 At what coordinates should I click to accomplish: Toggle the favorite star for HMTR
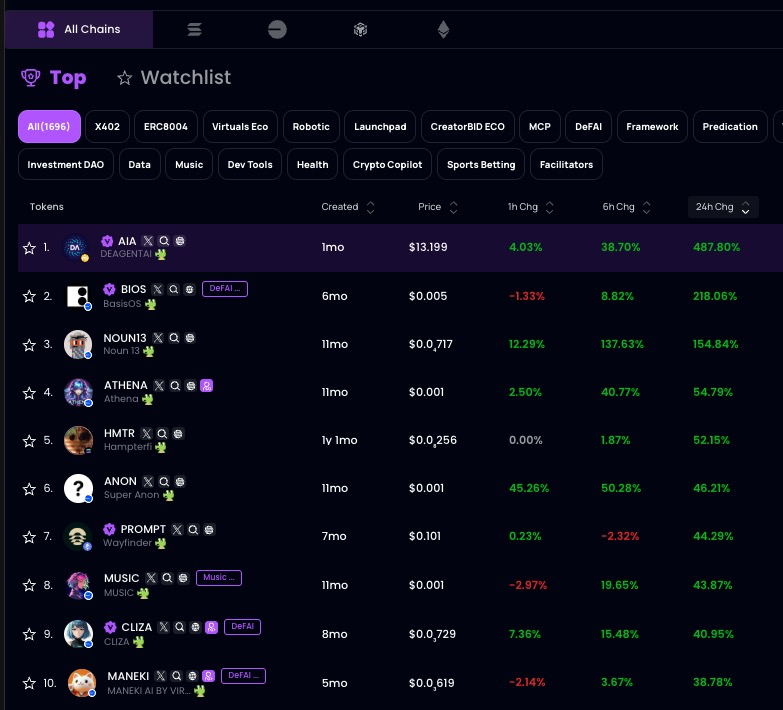29,441
